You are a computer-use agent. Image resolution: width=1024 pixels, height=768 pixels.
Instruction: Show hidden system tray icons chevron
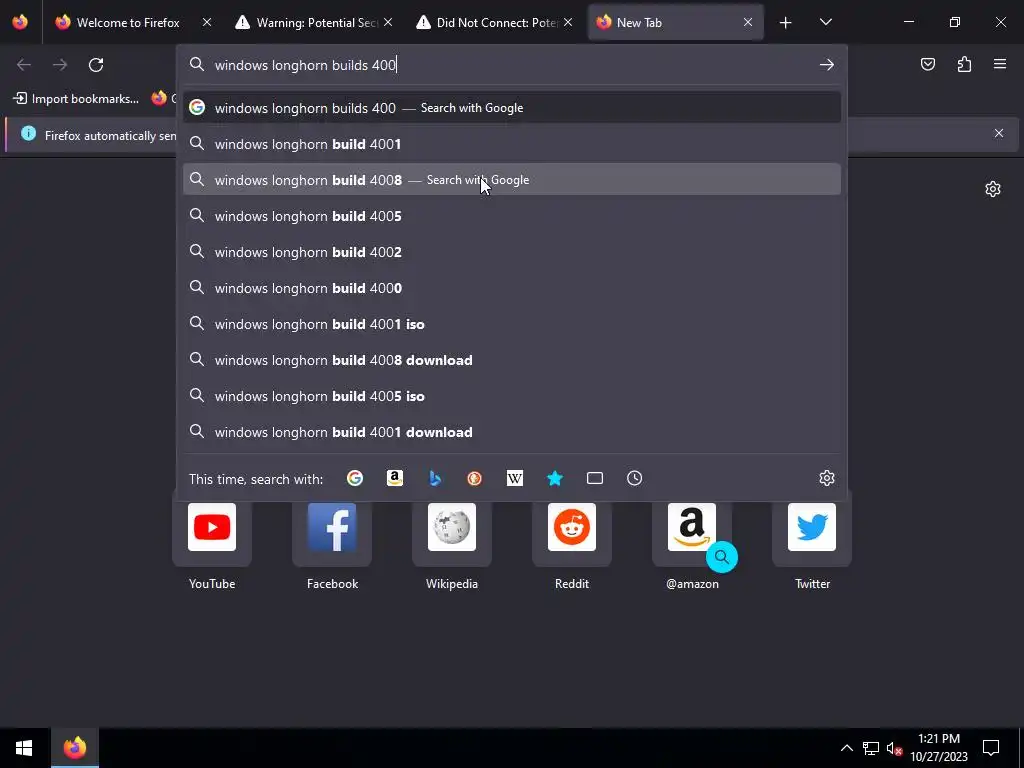(846, 748)
